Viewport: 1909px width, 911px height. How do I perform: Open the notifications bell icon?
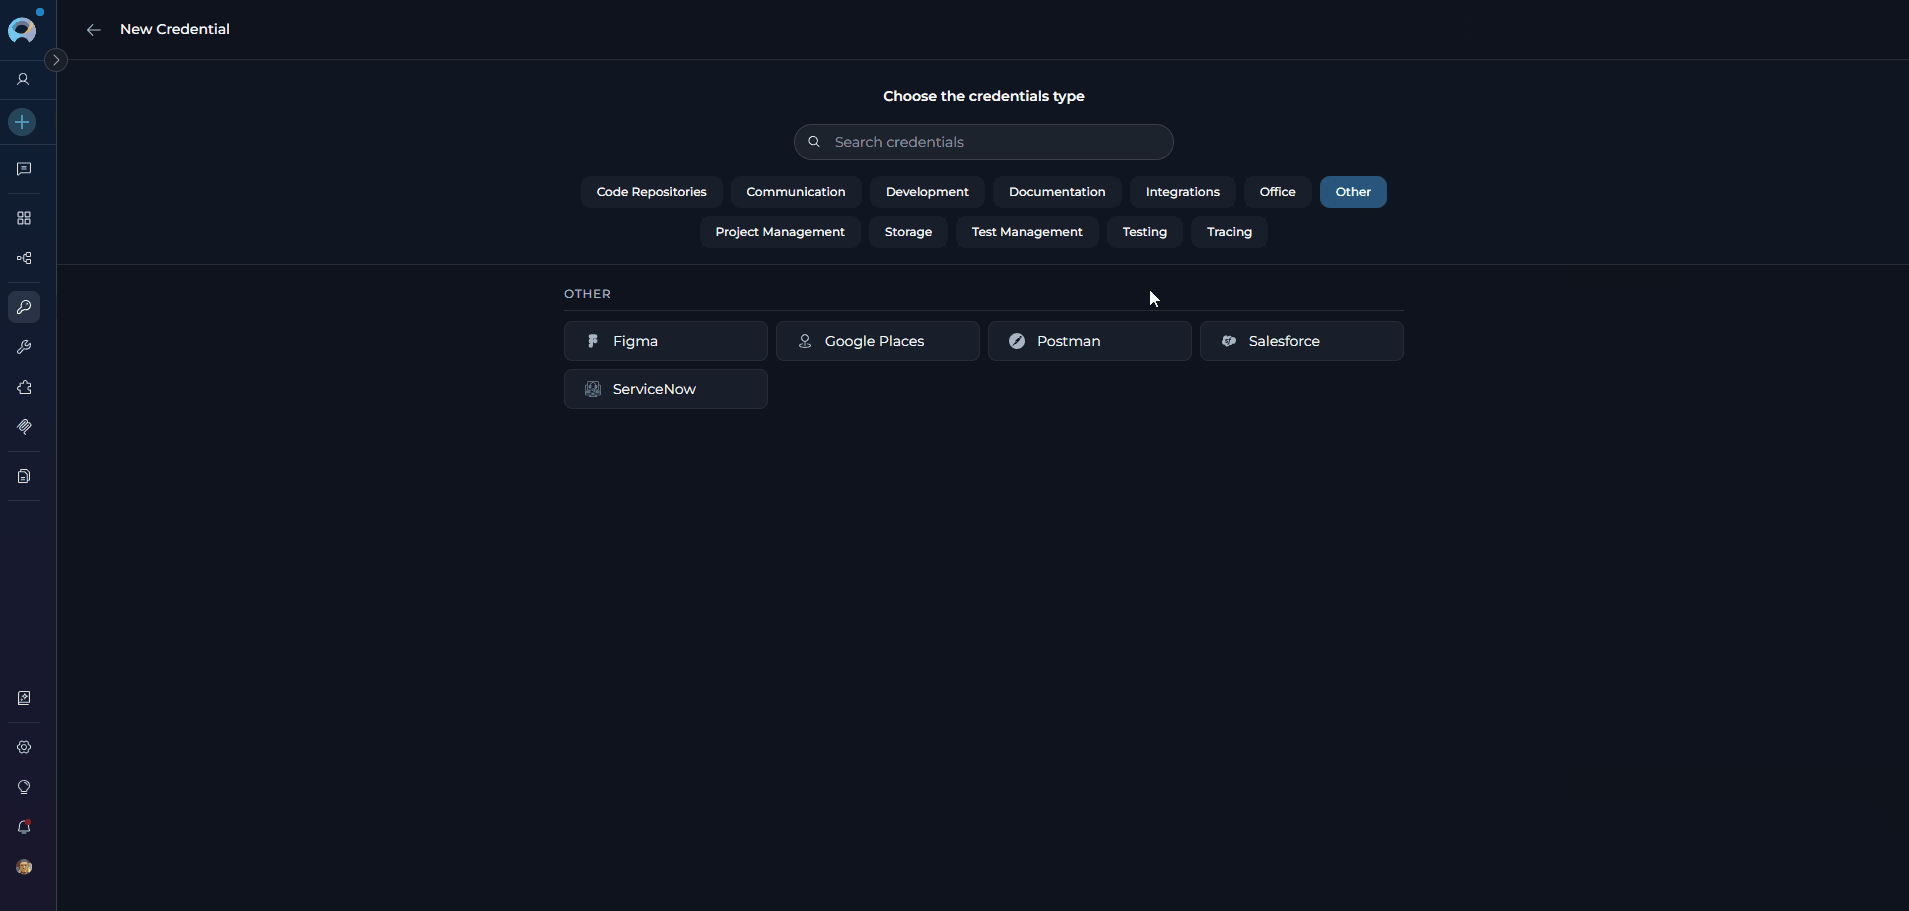[x=24, y=827]
